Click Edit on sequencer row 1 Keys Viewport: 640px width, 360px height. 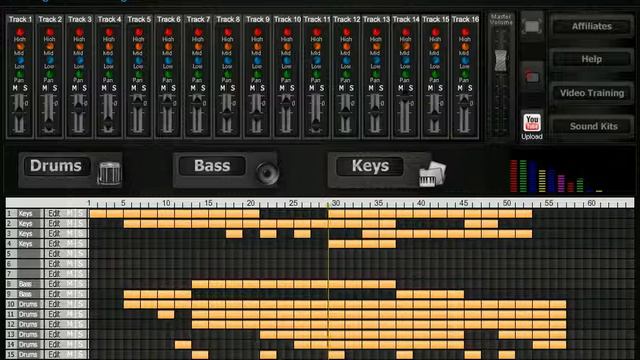pyautogui.click(x=54, y=213)
